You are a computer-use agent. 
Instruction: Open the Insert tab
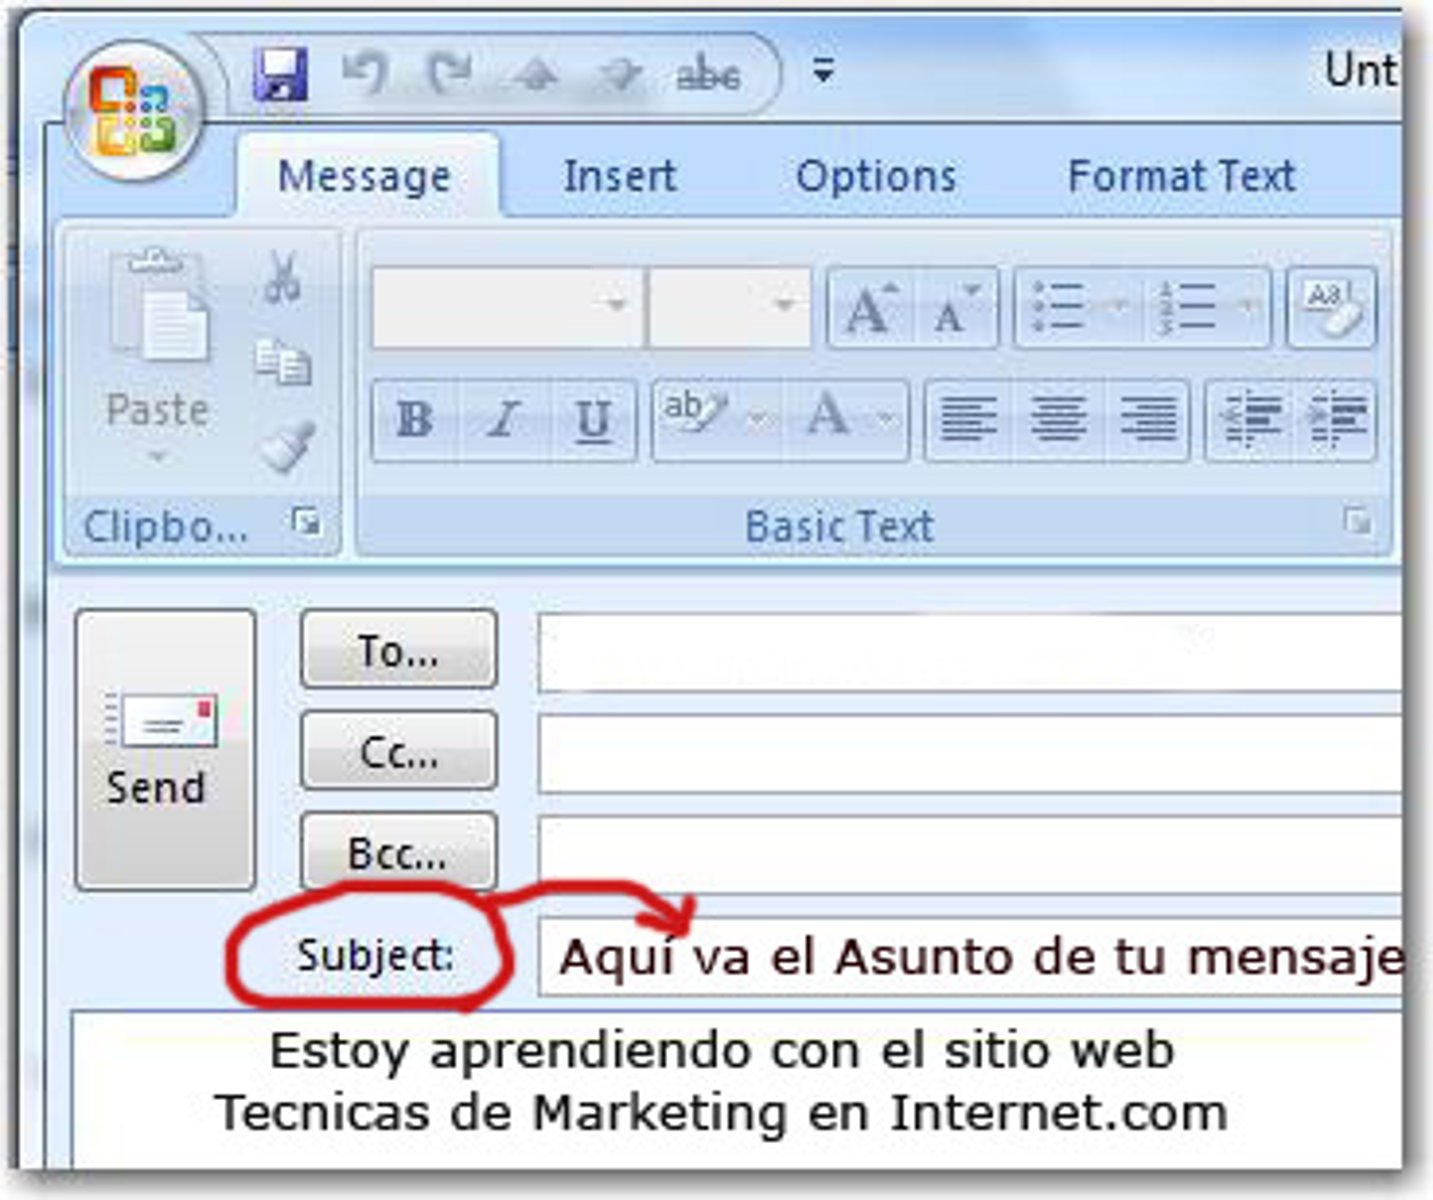pyautogui.click(x=620, y=176)
